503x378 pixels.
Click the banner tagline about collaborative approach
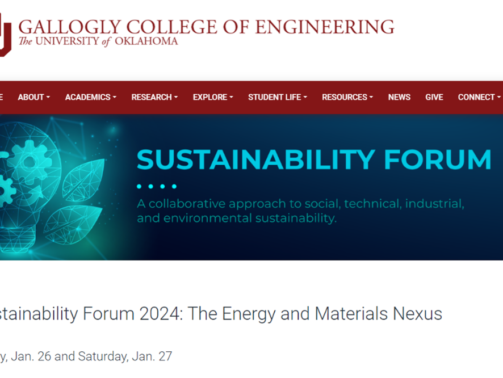(300, 211)
